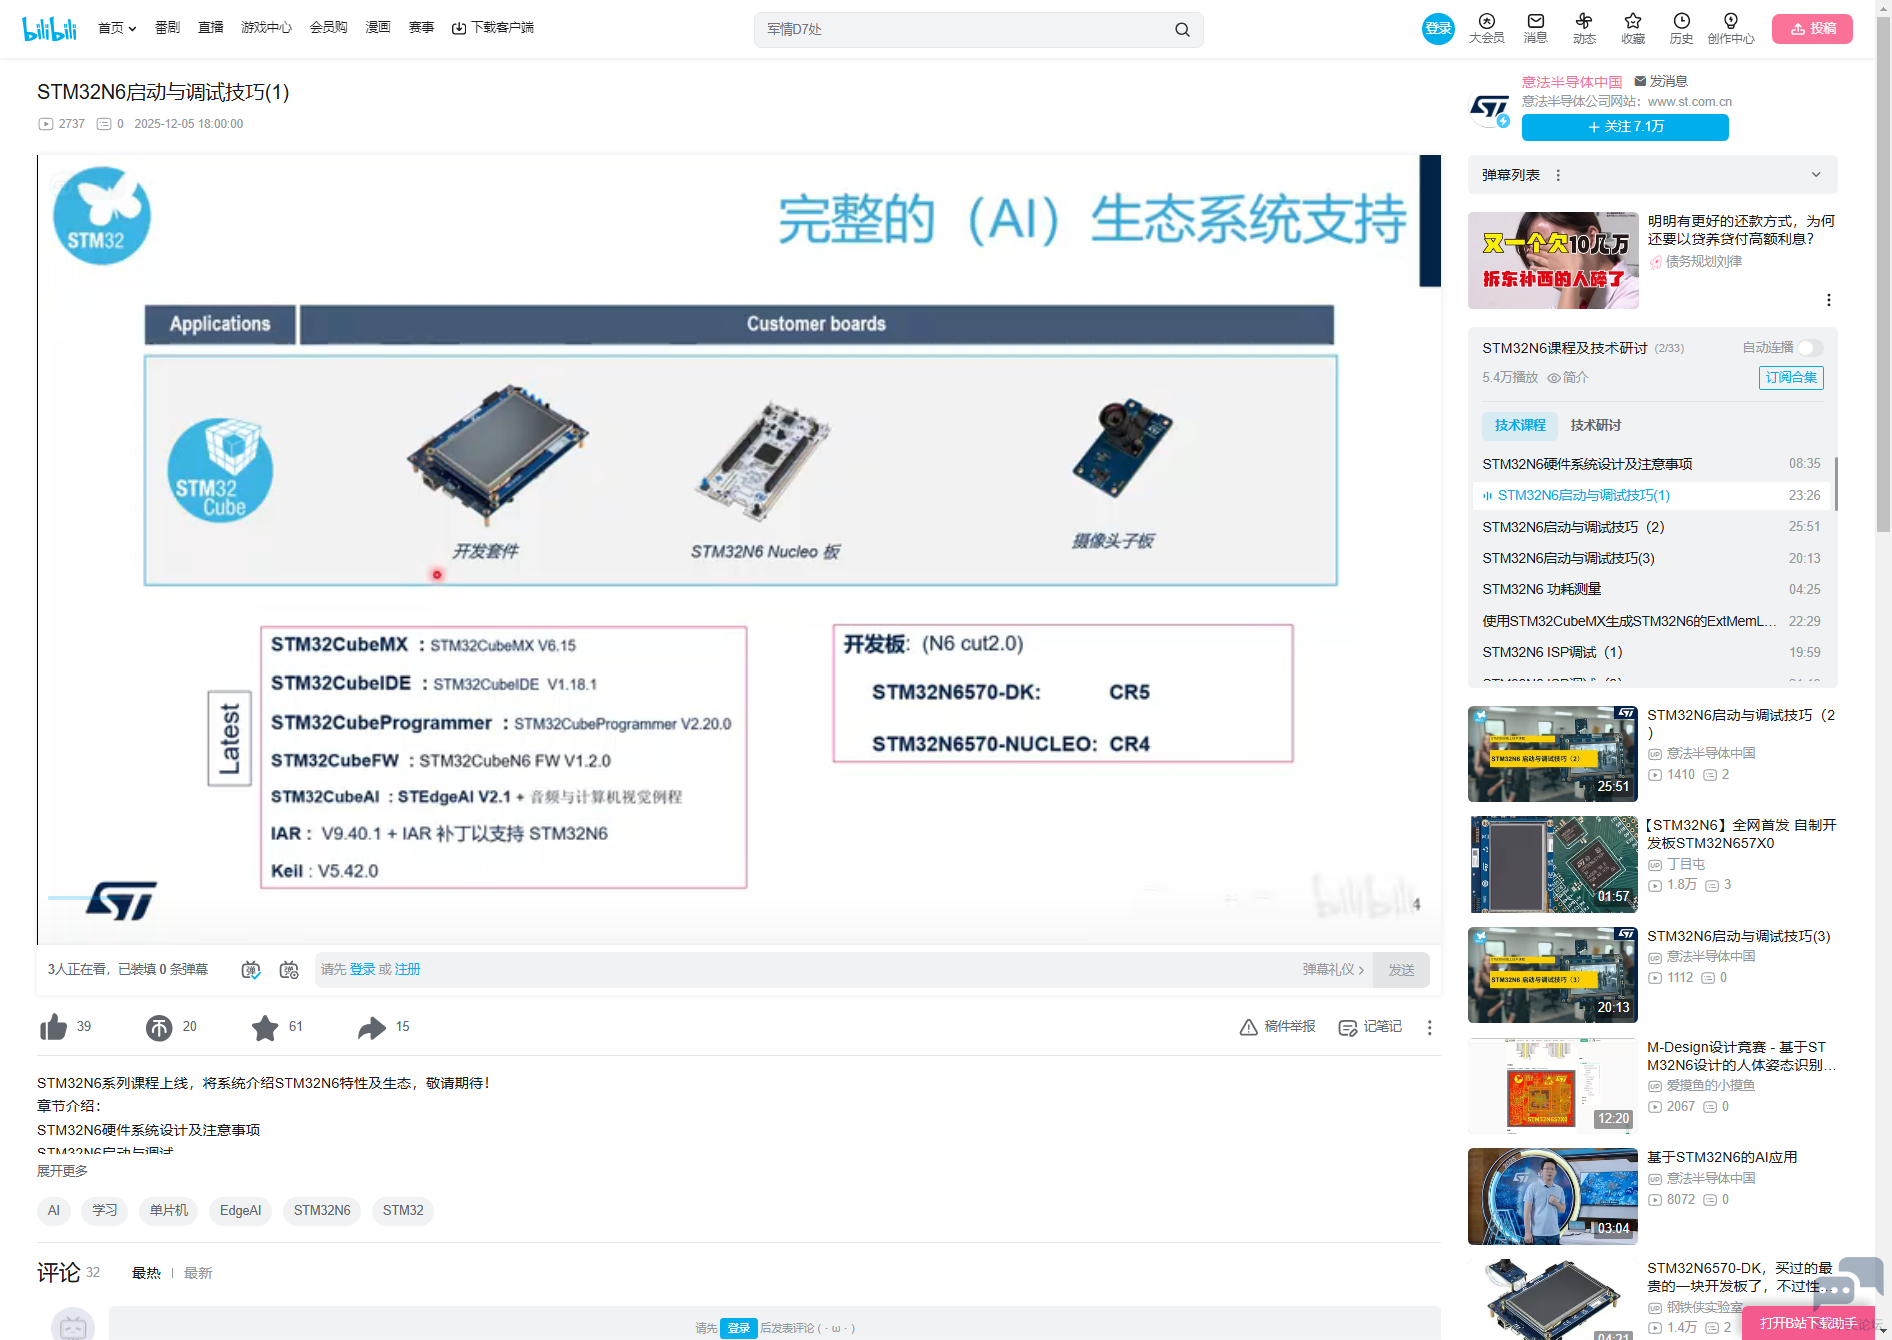
Task: Expand the 弹幕列表 panel
Action: click(x=1816, y=175)
